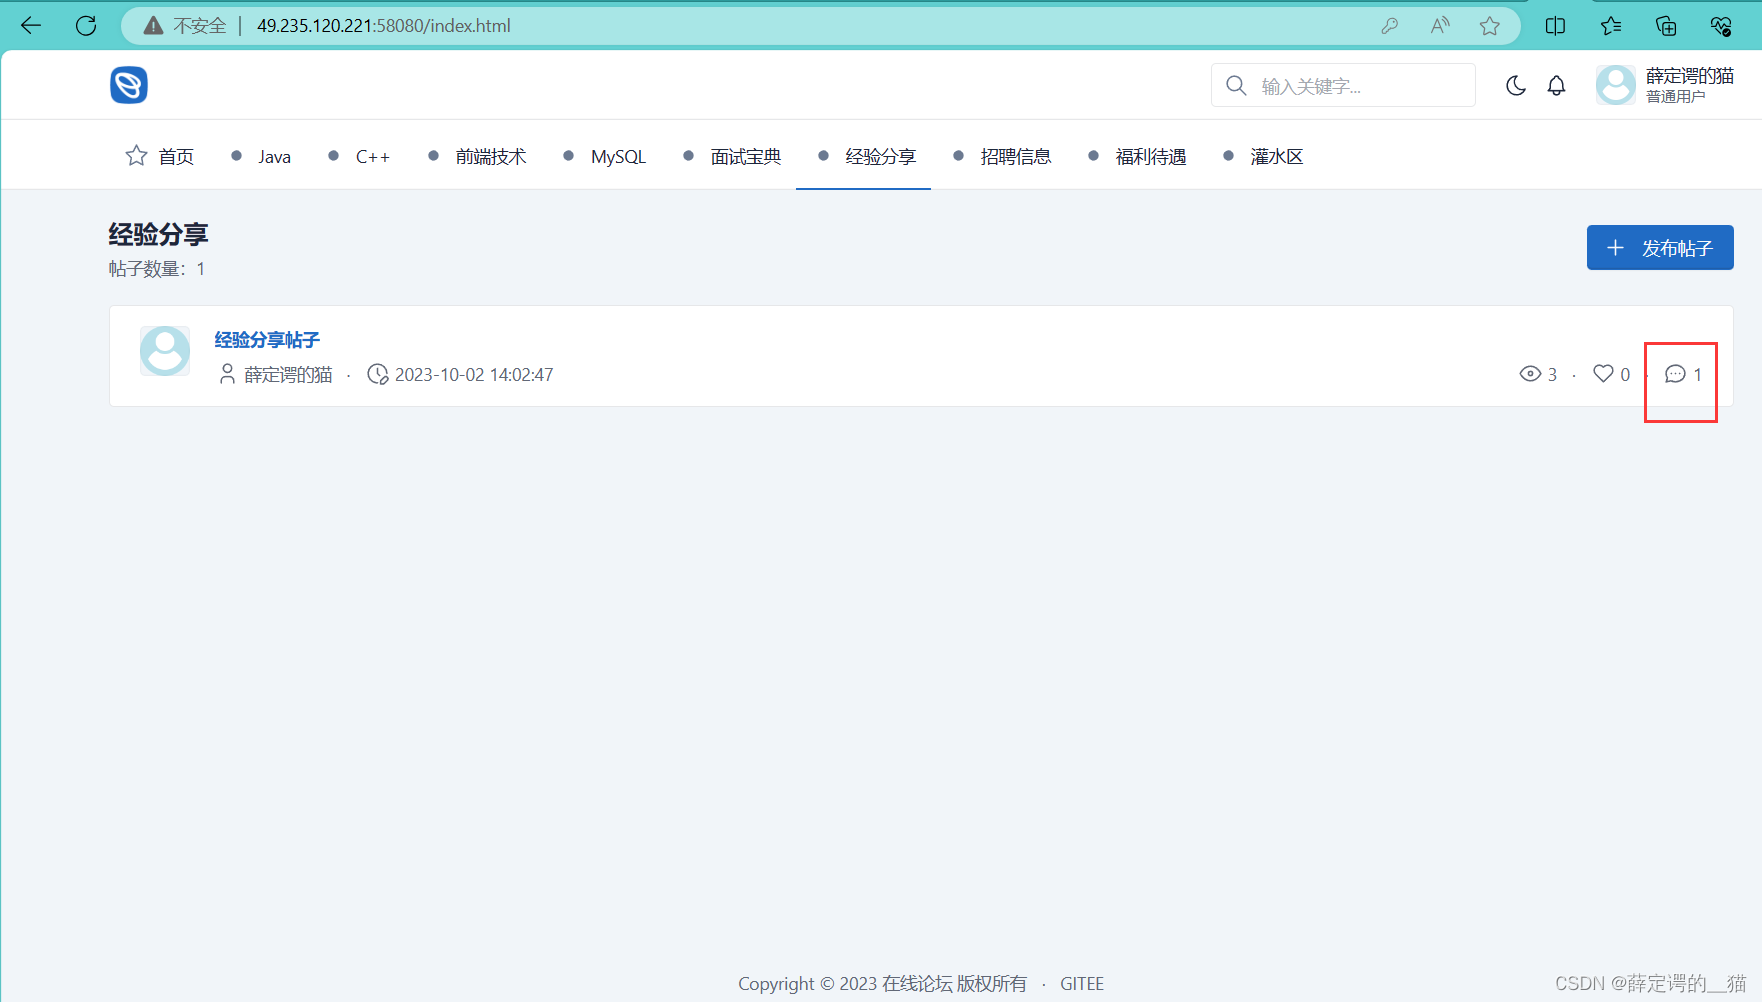This screenshot has width=1762, height=1002.
Task: Open browser split screen icon
Action: 1556,26
